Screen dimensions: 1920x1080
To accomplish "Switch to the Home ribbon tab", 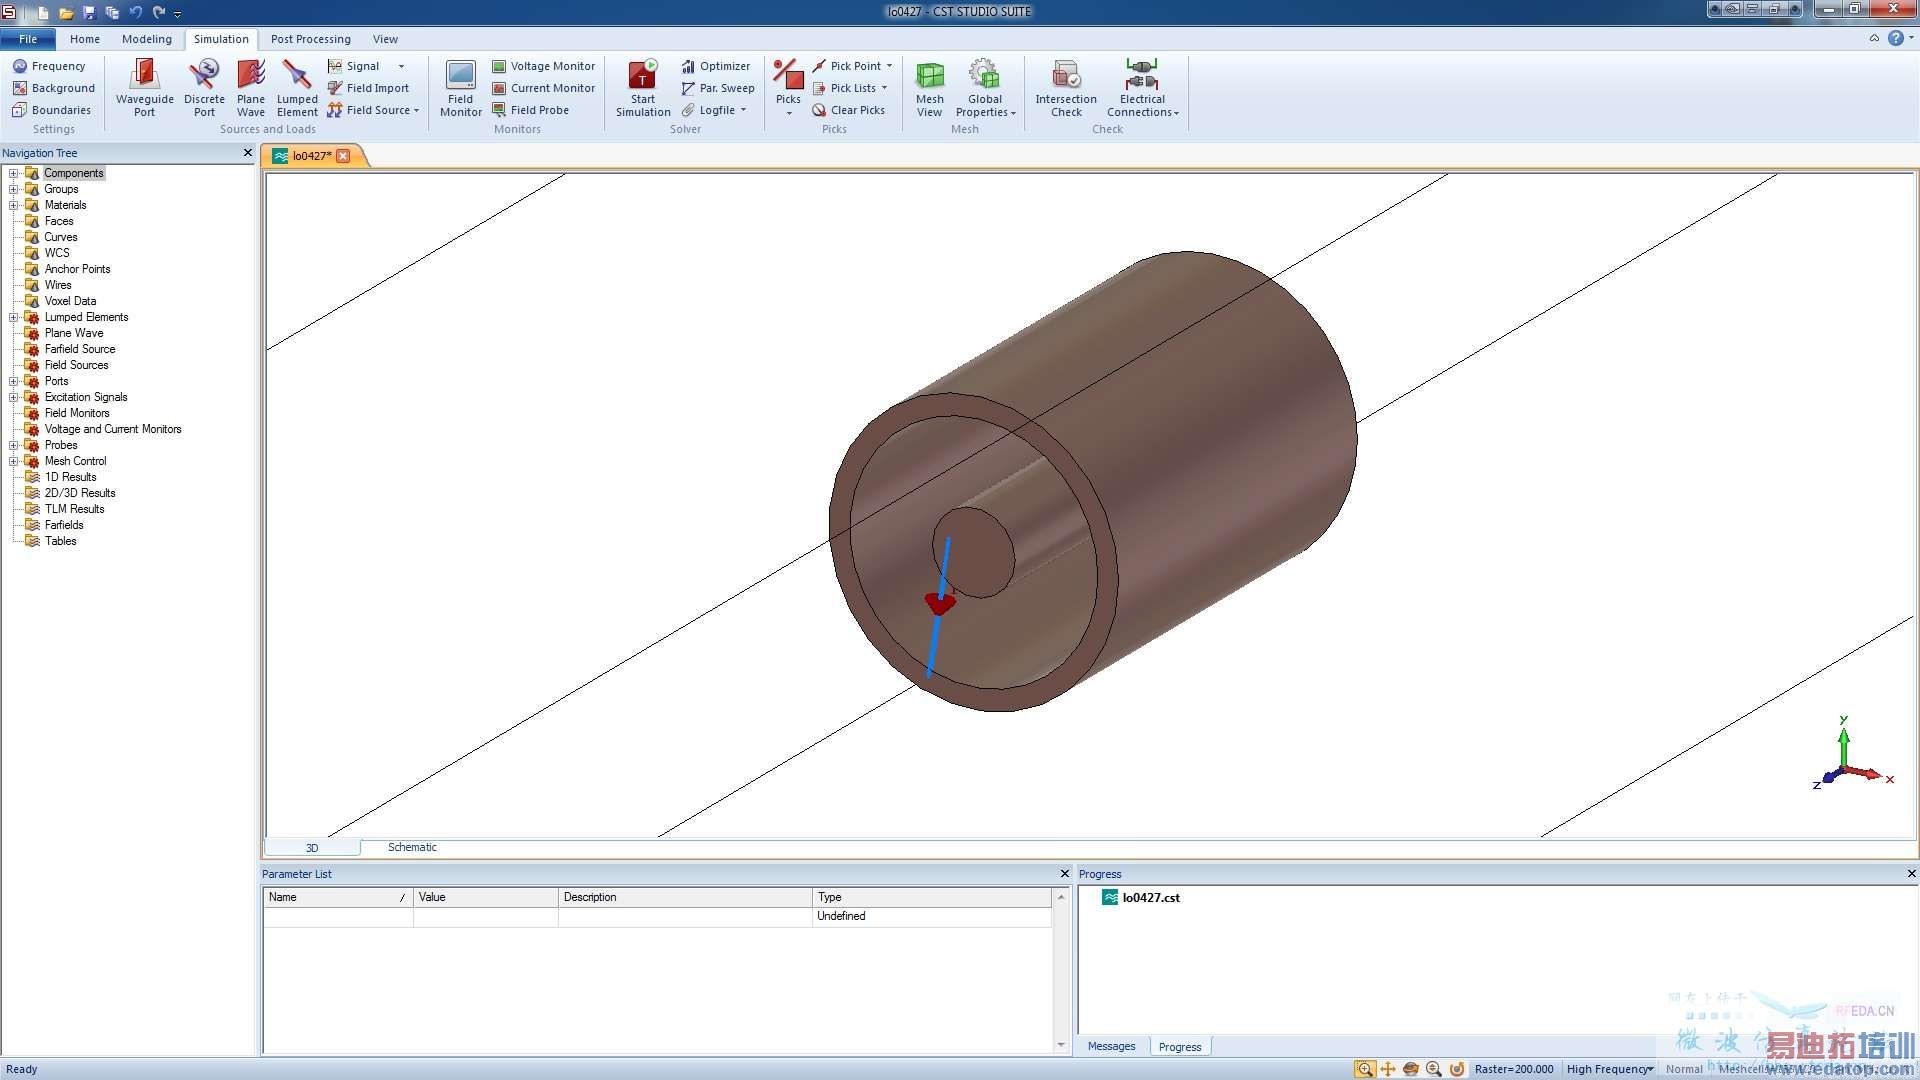I will (x=85, y=39).
